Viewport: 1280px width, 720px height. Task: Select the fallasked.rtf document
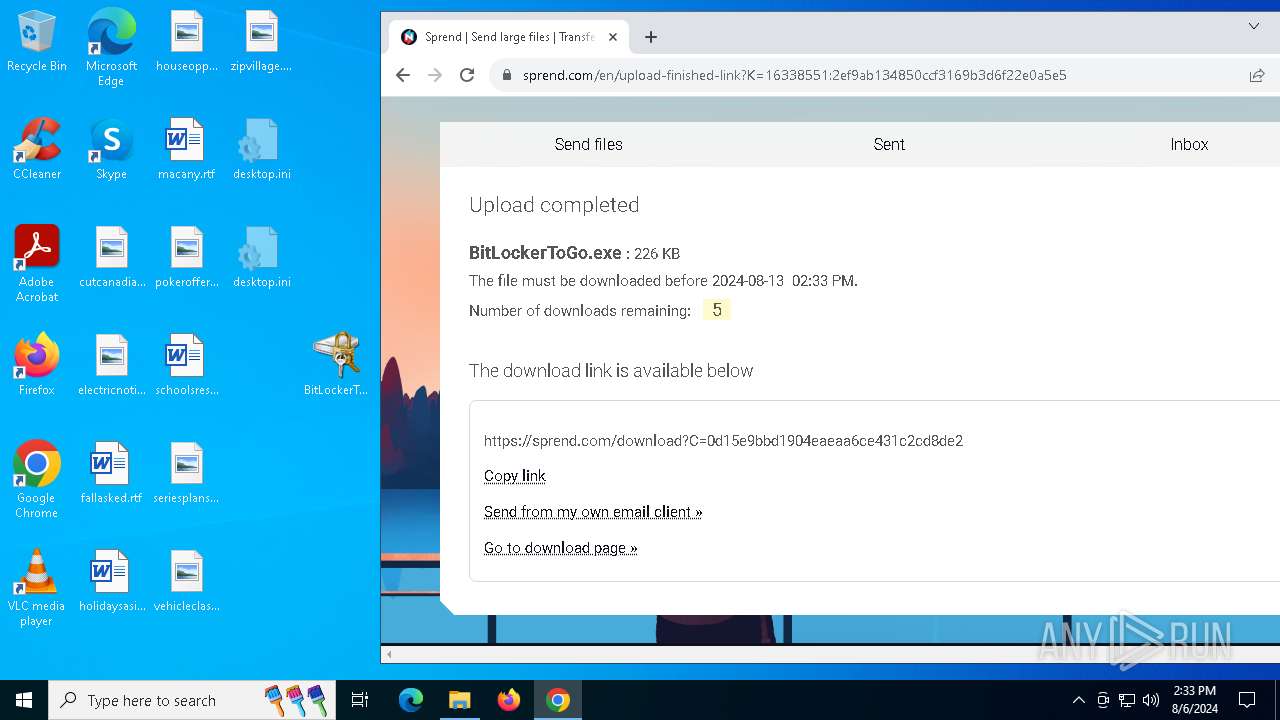[111, 474]
